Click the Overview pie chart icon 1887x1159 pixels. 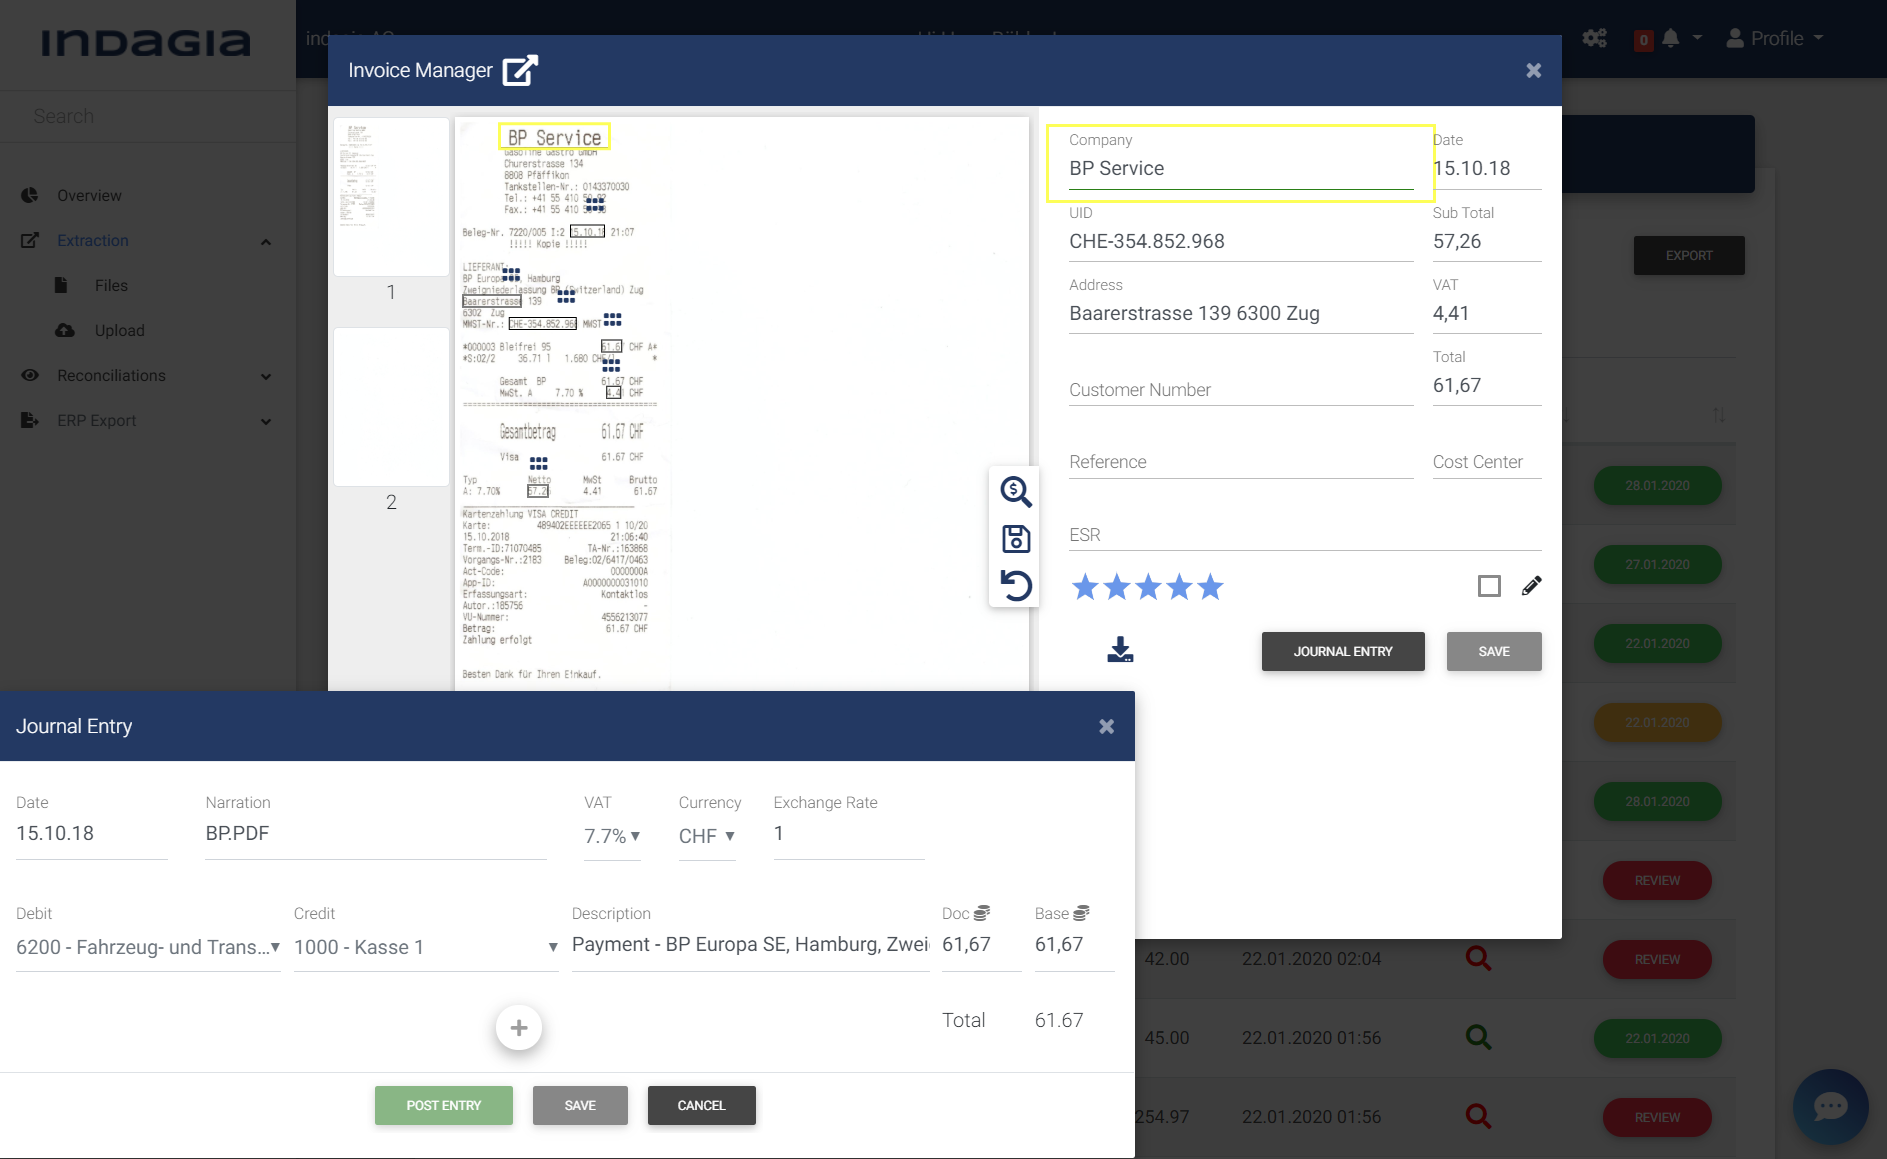(30, 195)
